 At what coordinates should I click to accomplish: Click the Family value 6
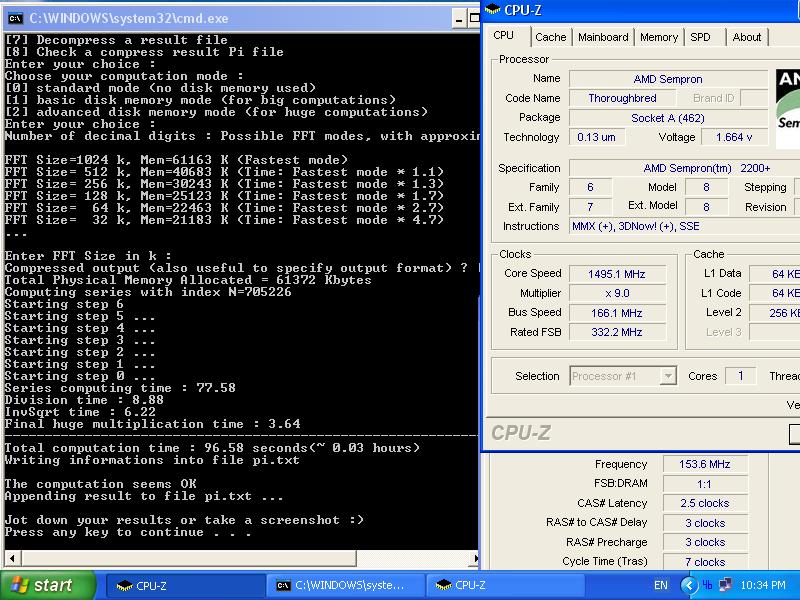pos(590,187)
